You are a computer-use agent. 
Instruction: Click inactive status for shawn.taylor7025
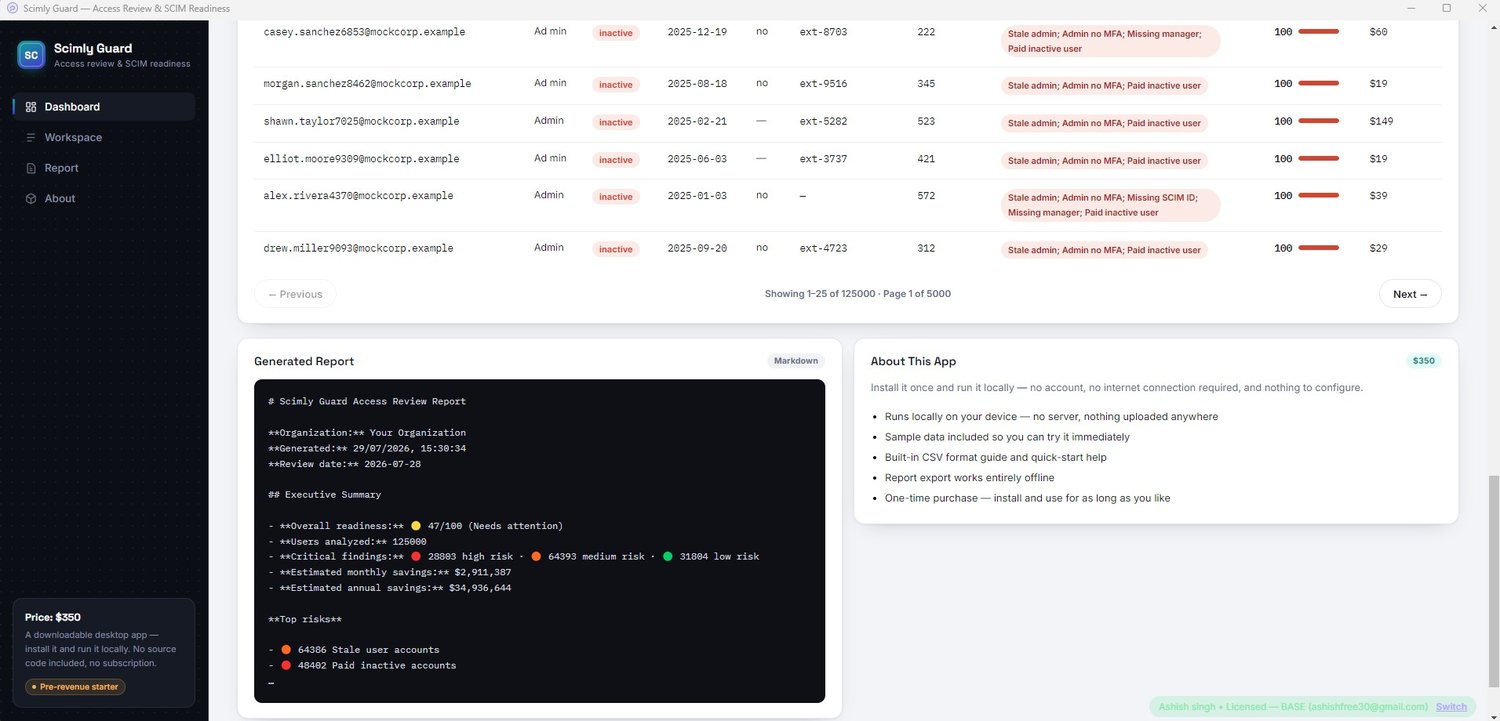616,122
